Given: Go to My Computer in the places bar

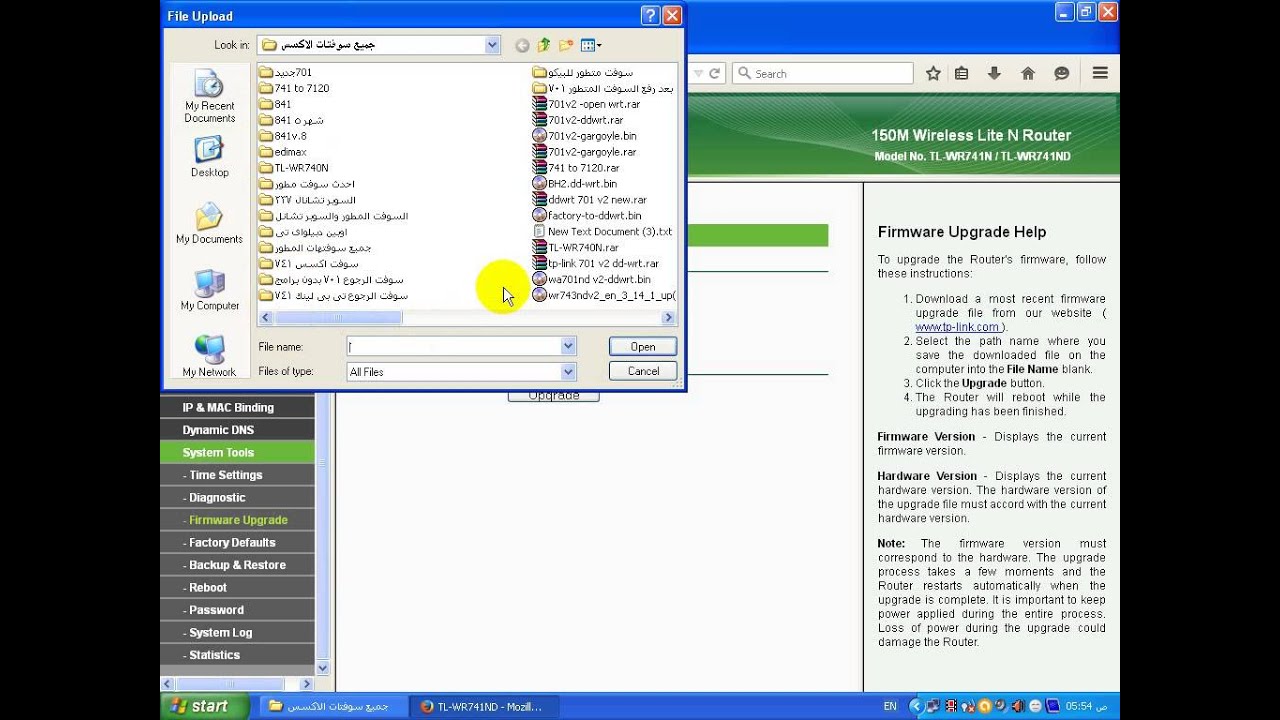Looking at the screenshot, I should pyautogui.click(x=210, y=291).
